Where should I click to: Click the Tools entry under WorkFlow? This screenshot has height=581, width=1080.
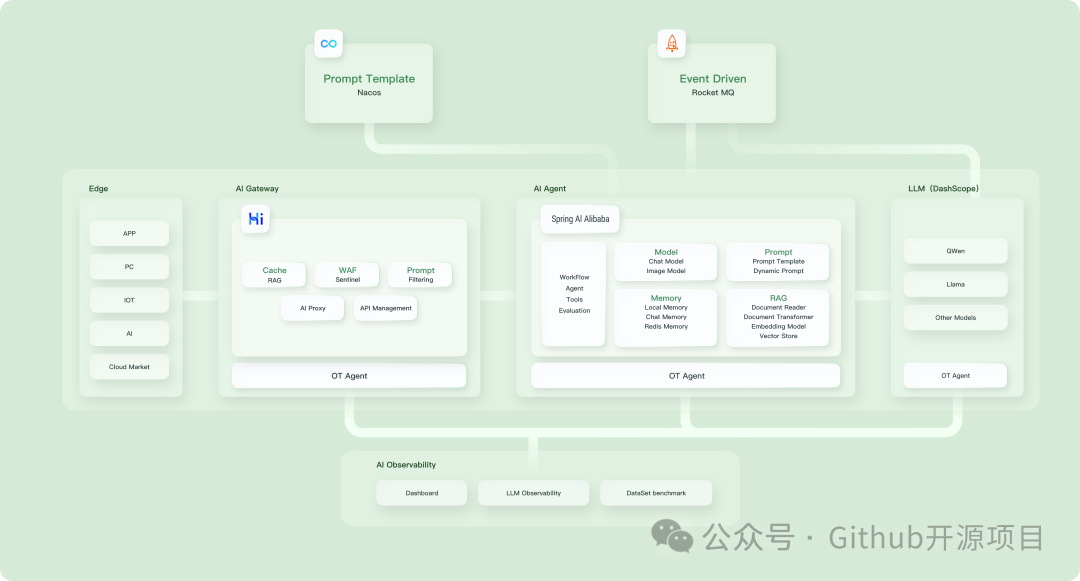coord(574,299)
